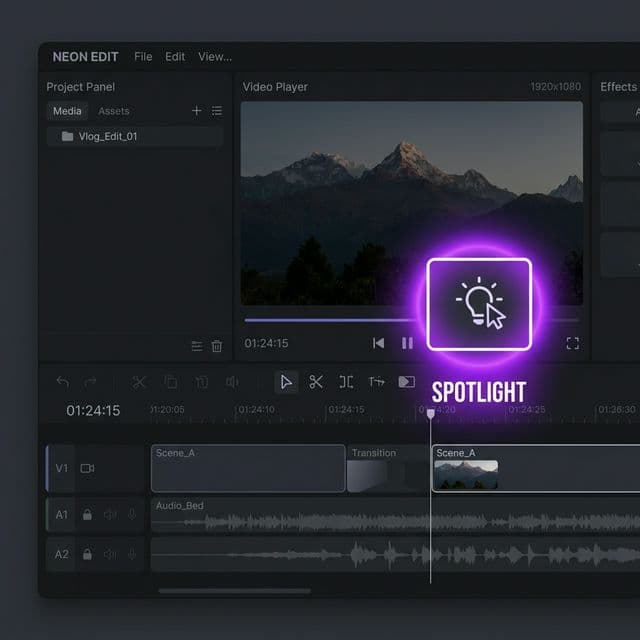Click the video preview frame
The image size is (640, 640).
411,203
